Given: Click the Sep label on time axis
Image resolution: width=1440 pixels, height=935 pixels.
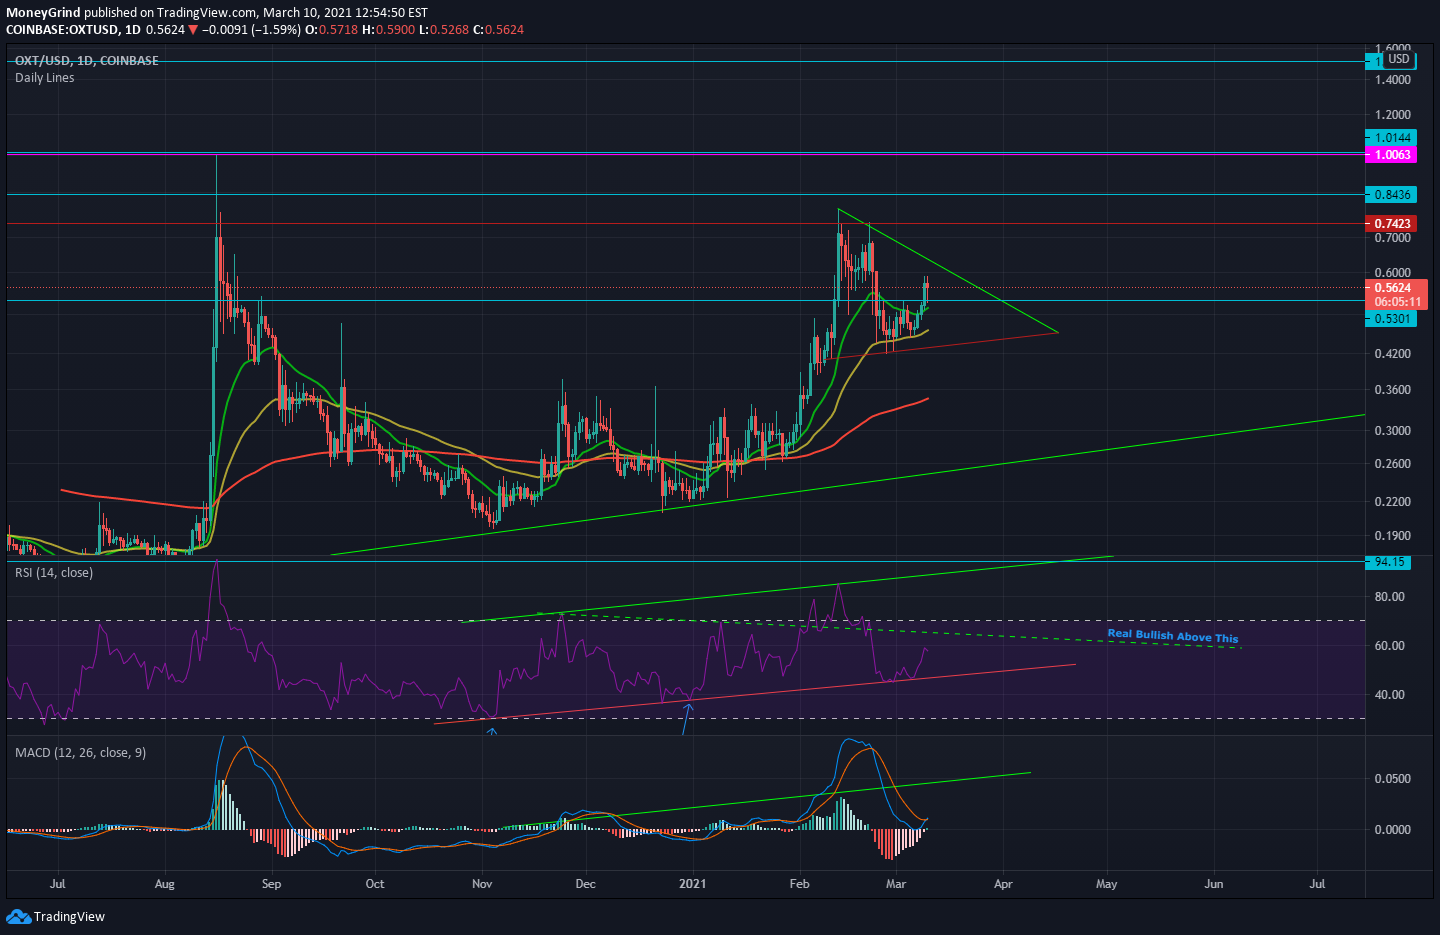Looking at the screenshot, I should (x=271, y=884).
